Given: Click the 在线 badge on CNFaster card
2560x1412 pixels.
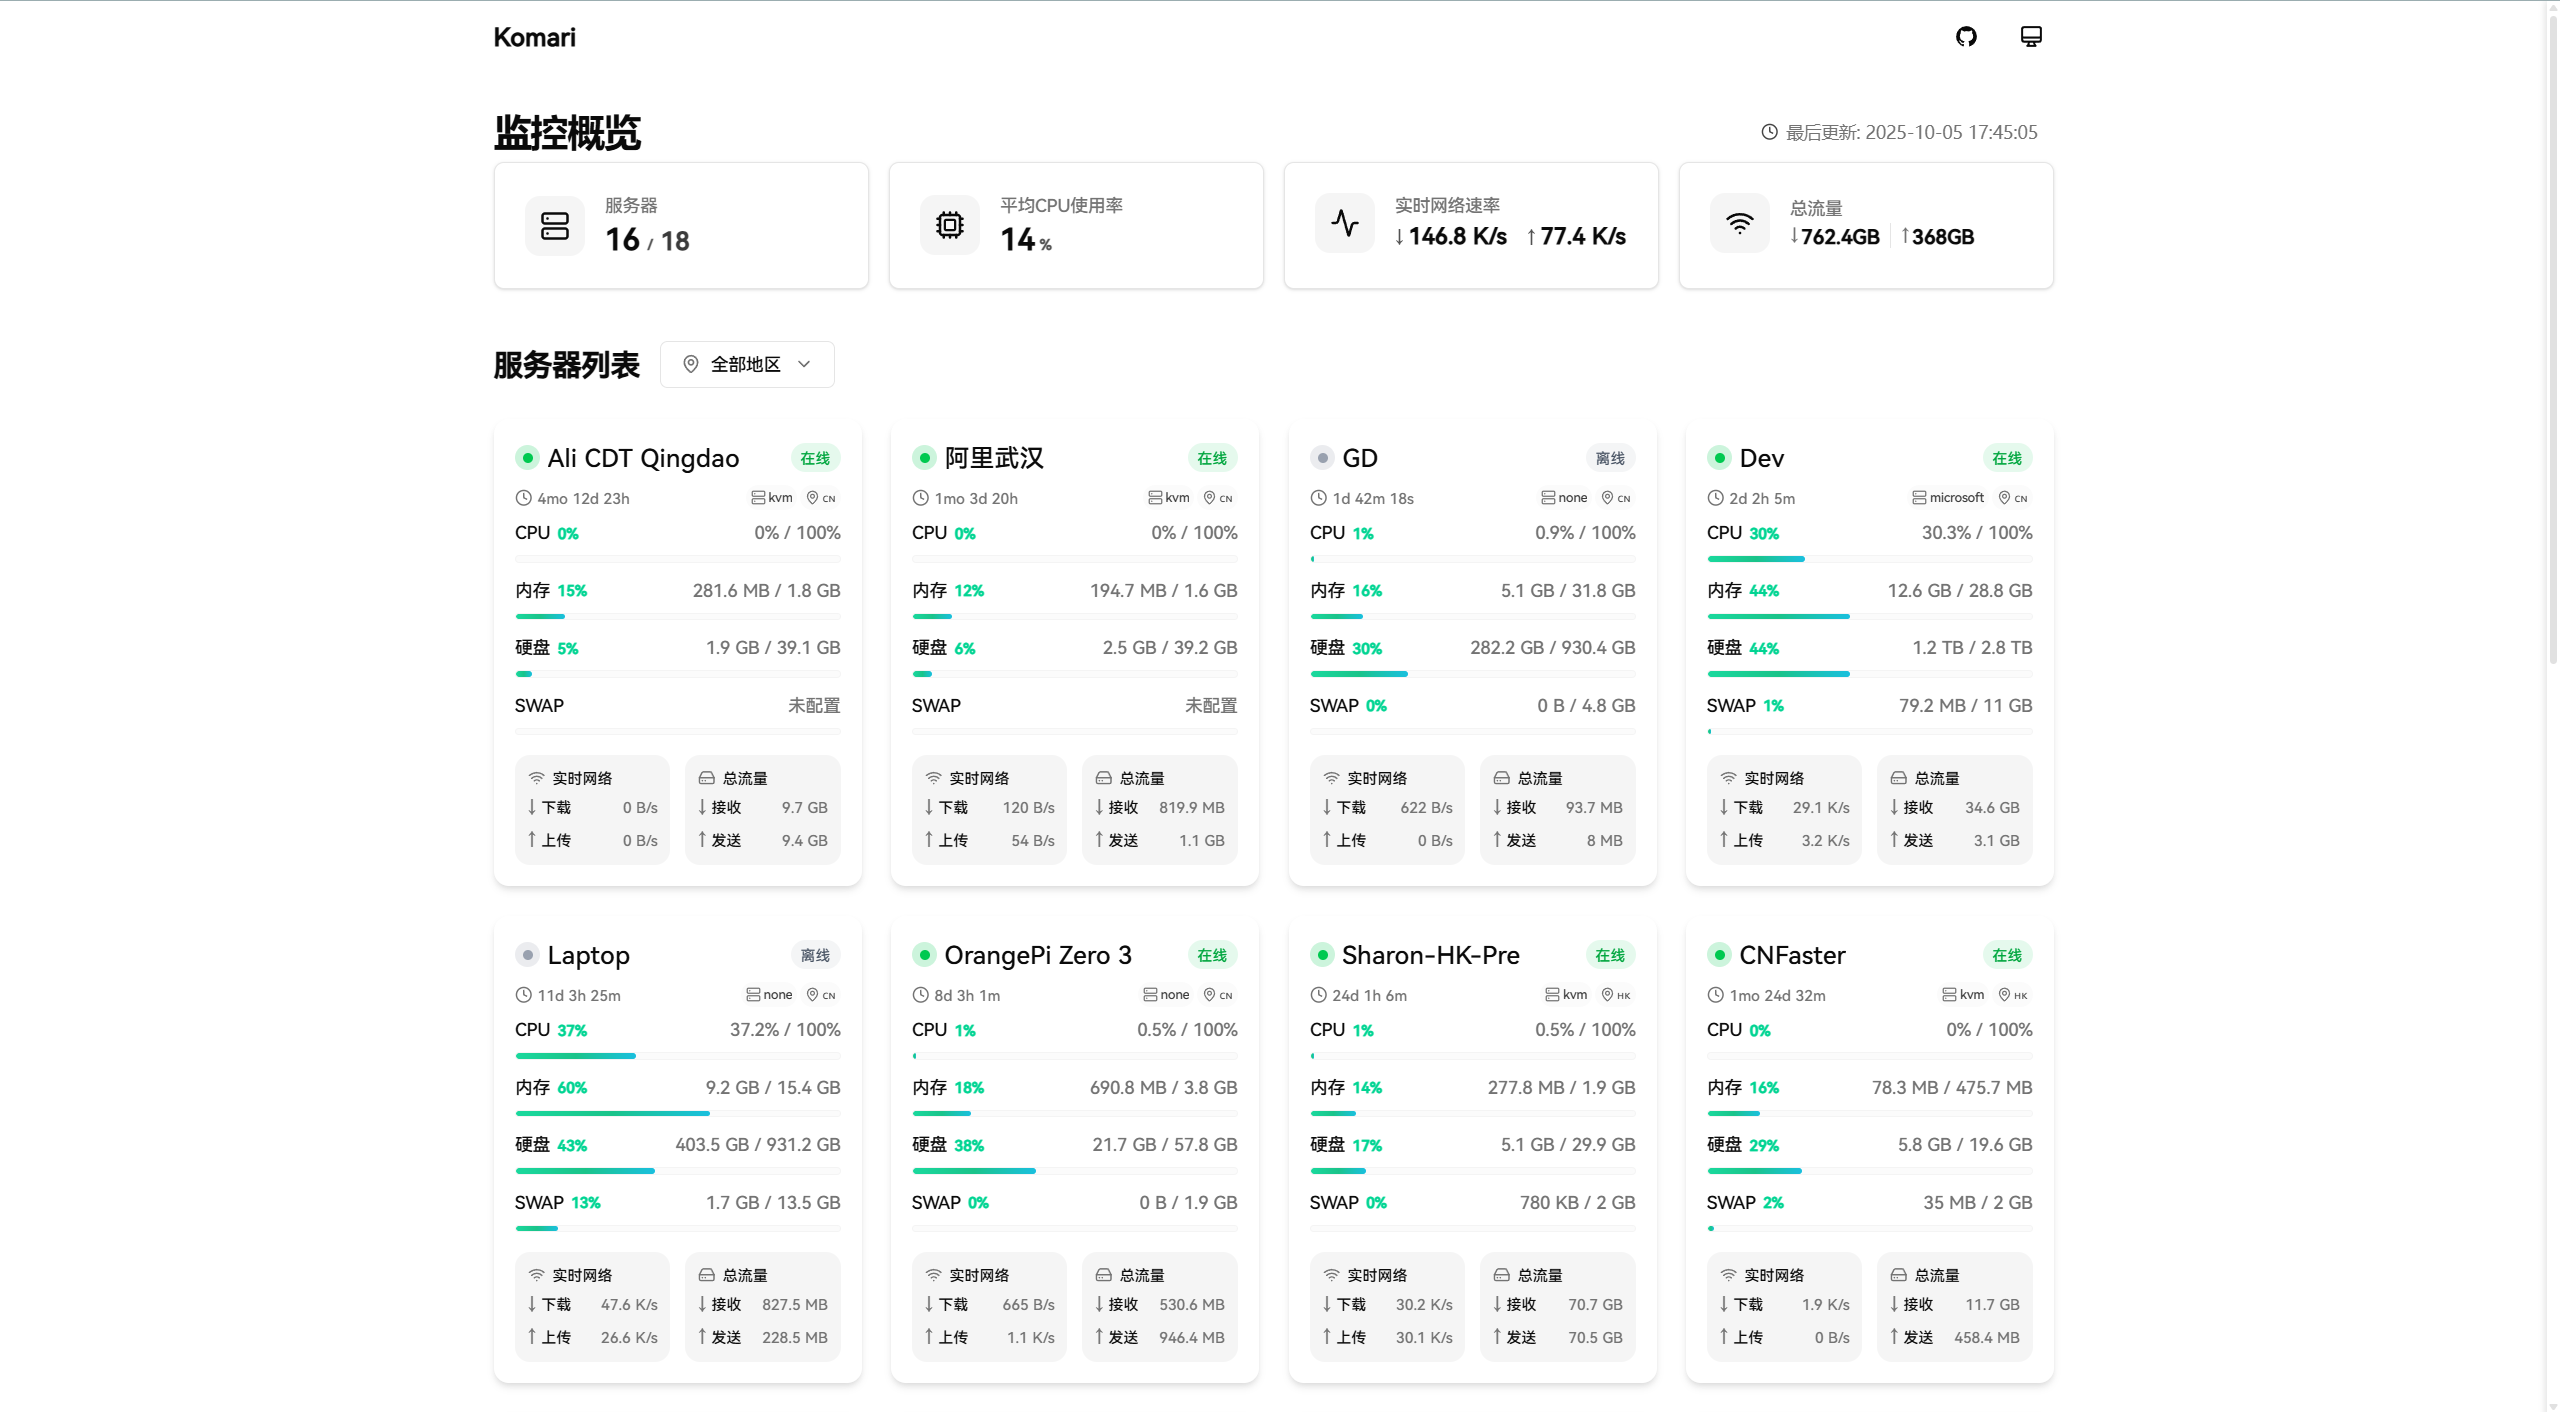Looking at the screenshot, I should [2006, 955].
